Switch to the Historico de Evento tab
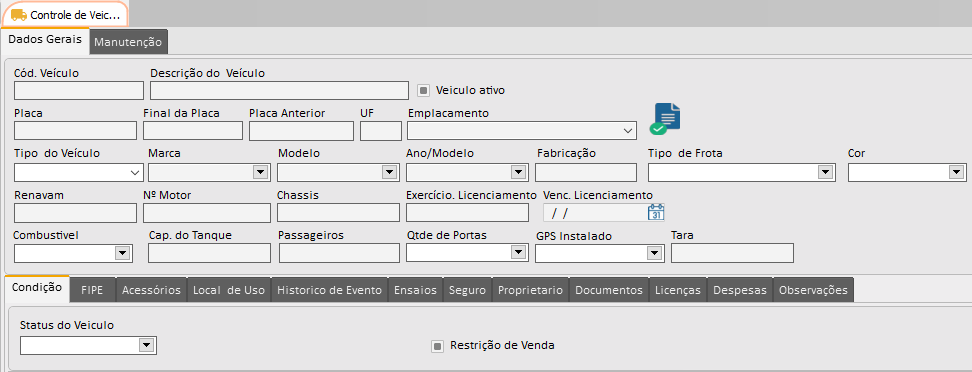972x372 pixels. [329, 290]
